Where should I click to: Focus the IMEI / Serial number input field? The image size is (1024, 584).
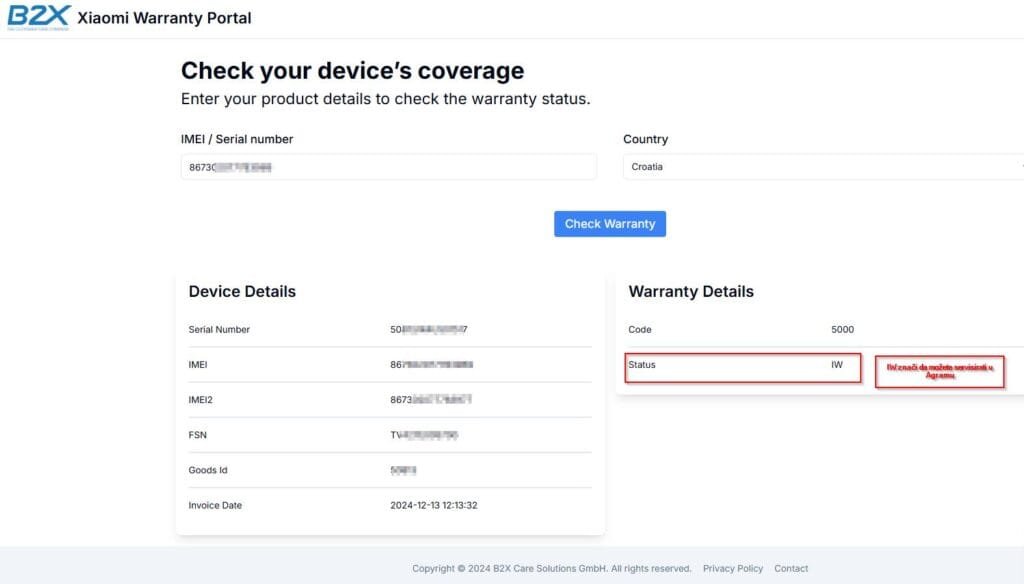pyautogui.click(x=389, y=167)
